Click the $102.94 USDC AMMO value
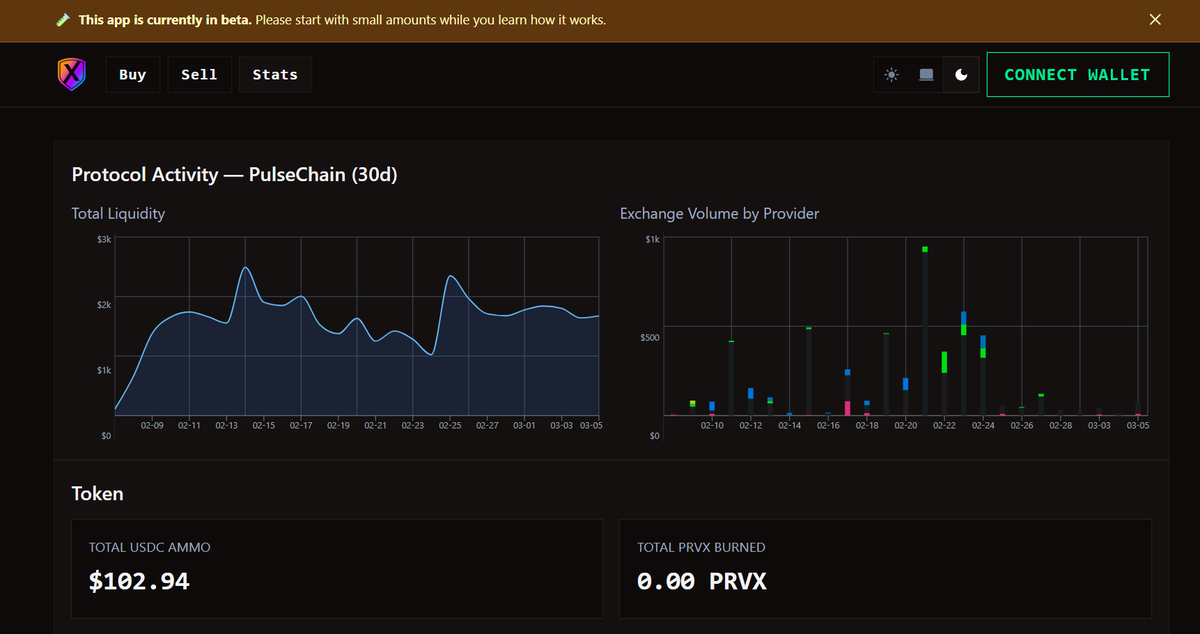Image resolution: width=1200 pixels, height=634 pixels. [x=139, y=581]
